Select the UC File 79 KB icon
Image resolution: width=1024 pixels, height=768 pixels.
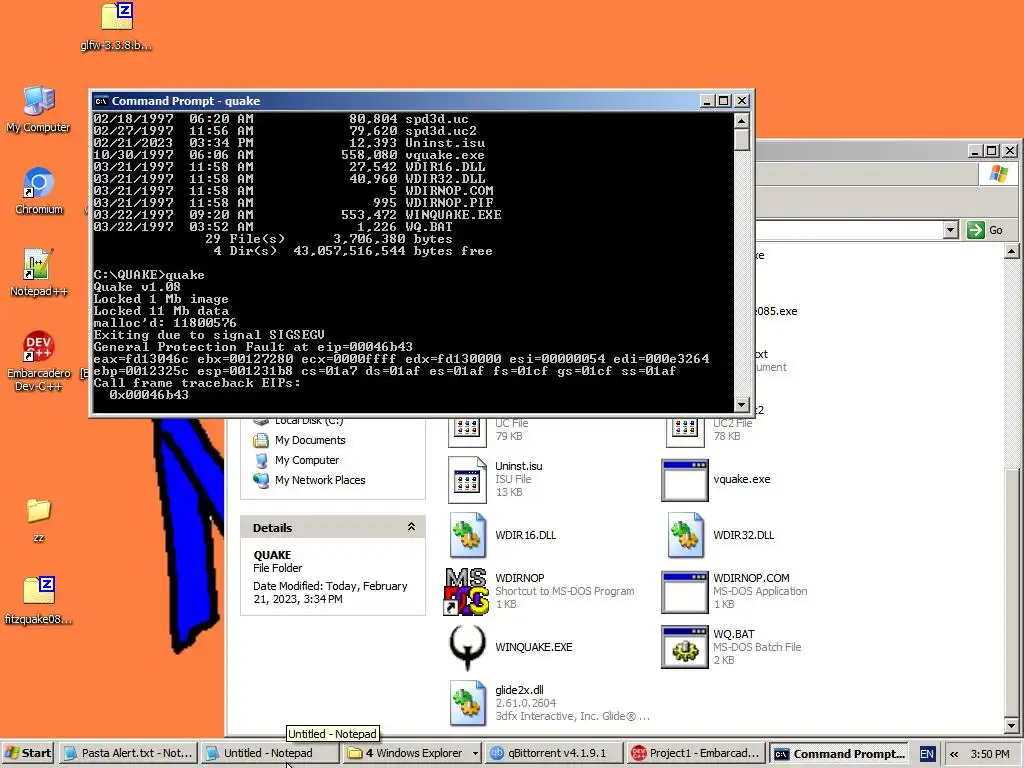click(467, 431)
